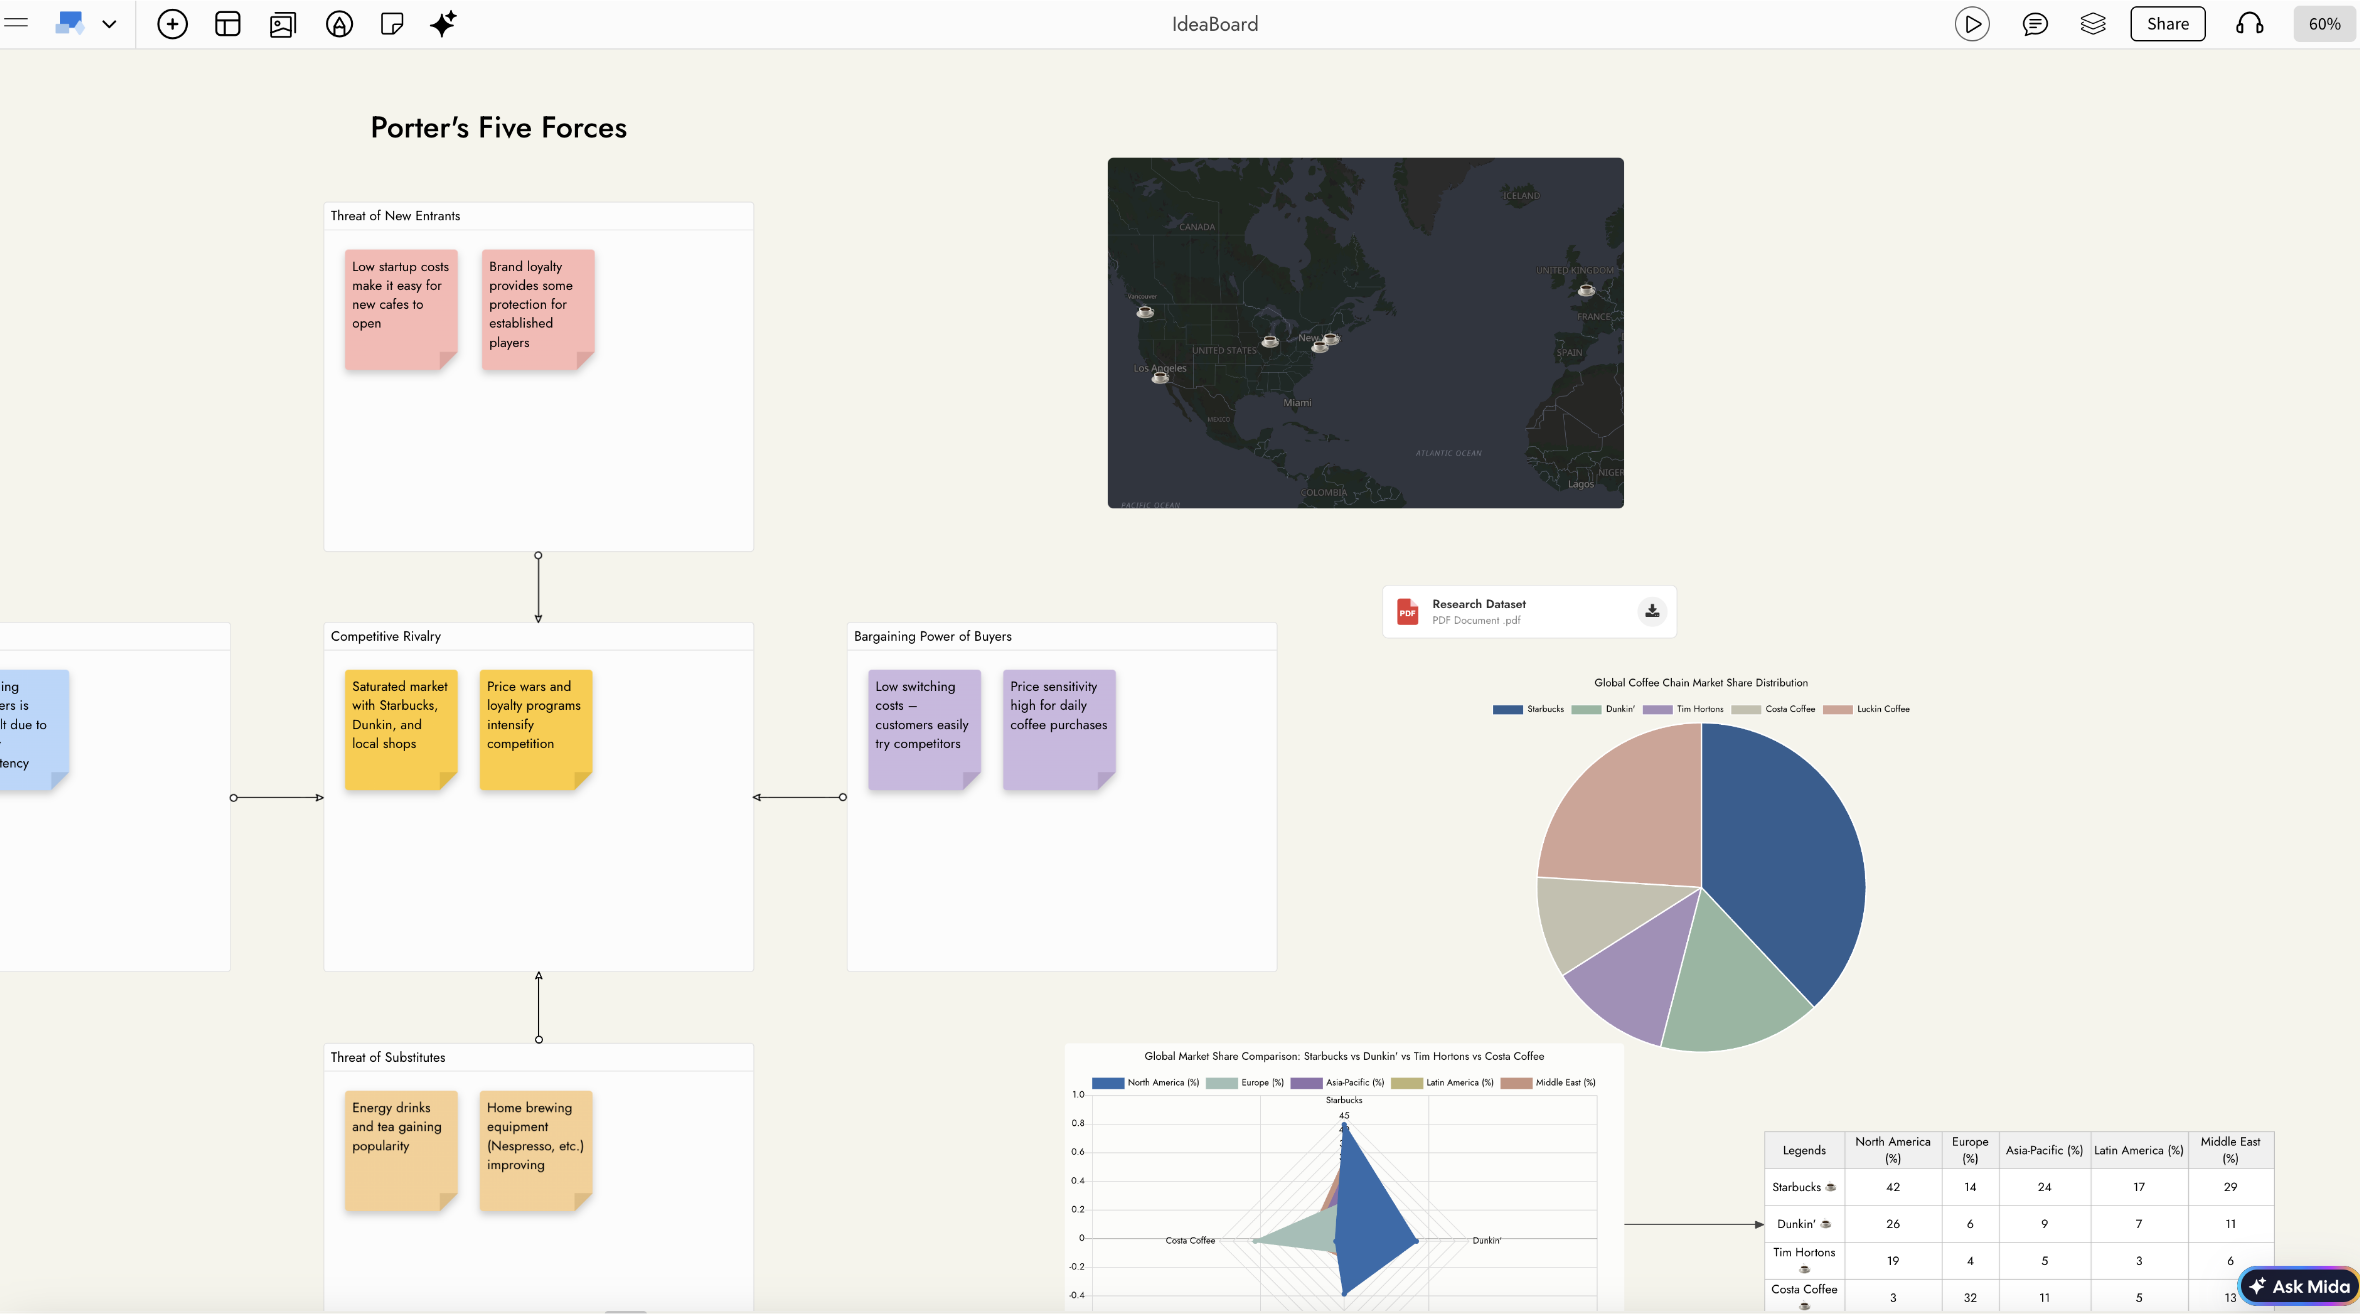Click the add element plus icon
This screenshot has width=2360, height=1314.
pos(172,24)
